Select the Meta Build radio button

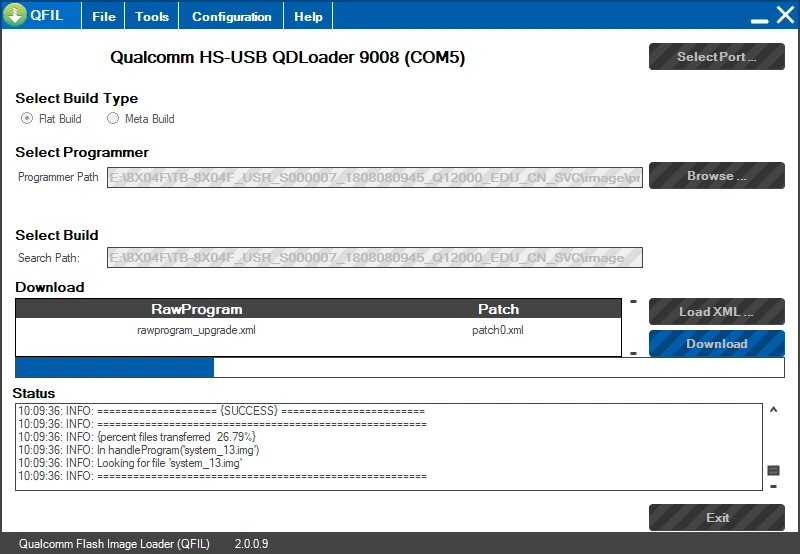click(x=113, y=118)
